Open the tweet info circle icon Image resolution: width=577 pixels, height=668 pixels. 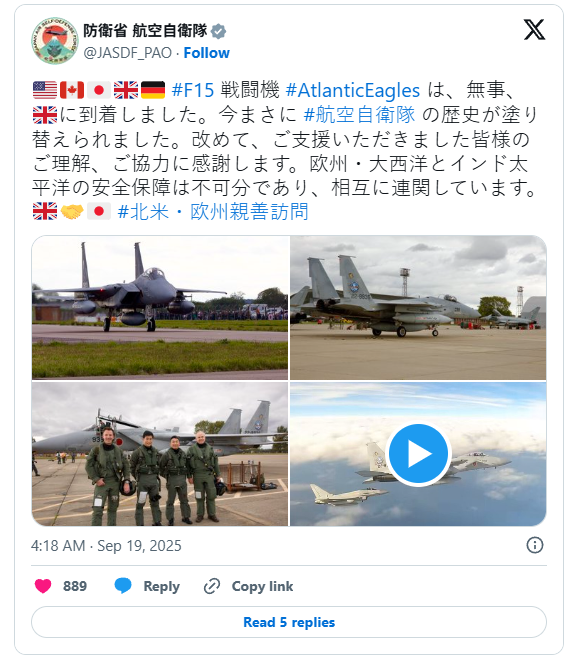pyautogui.click(x=535, y=545)
